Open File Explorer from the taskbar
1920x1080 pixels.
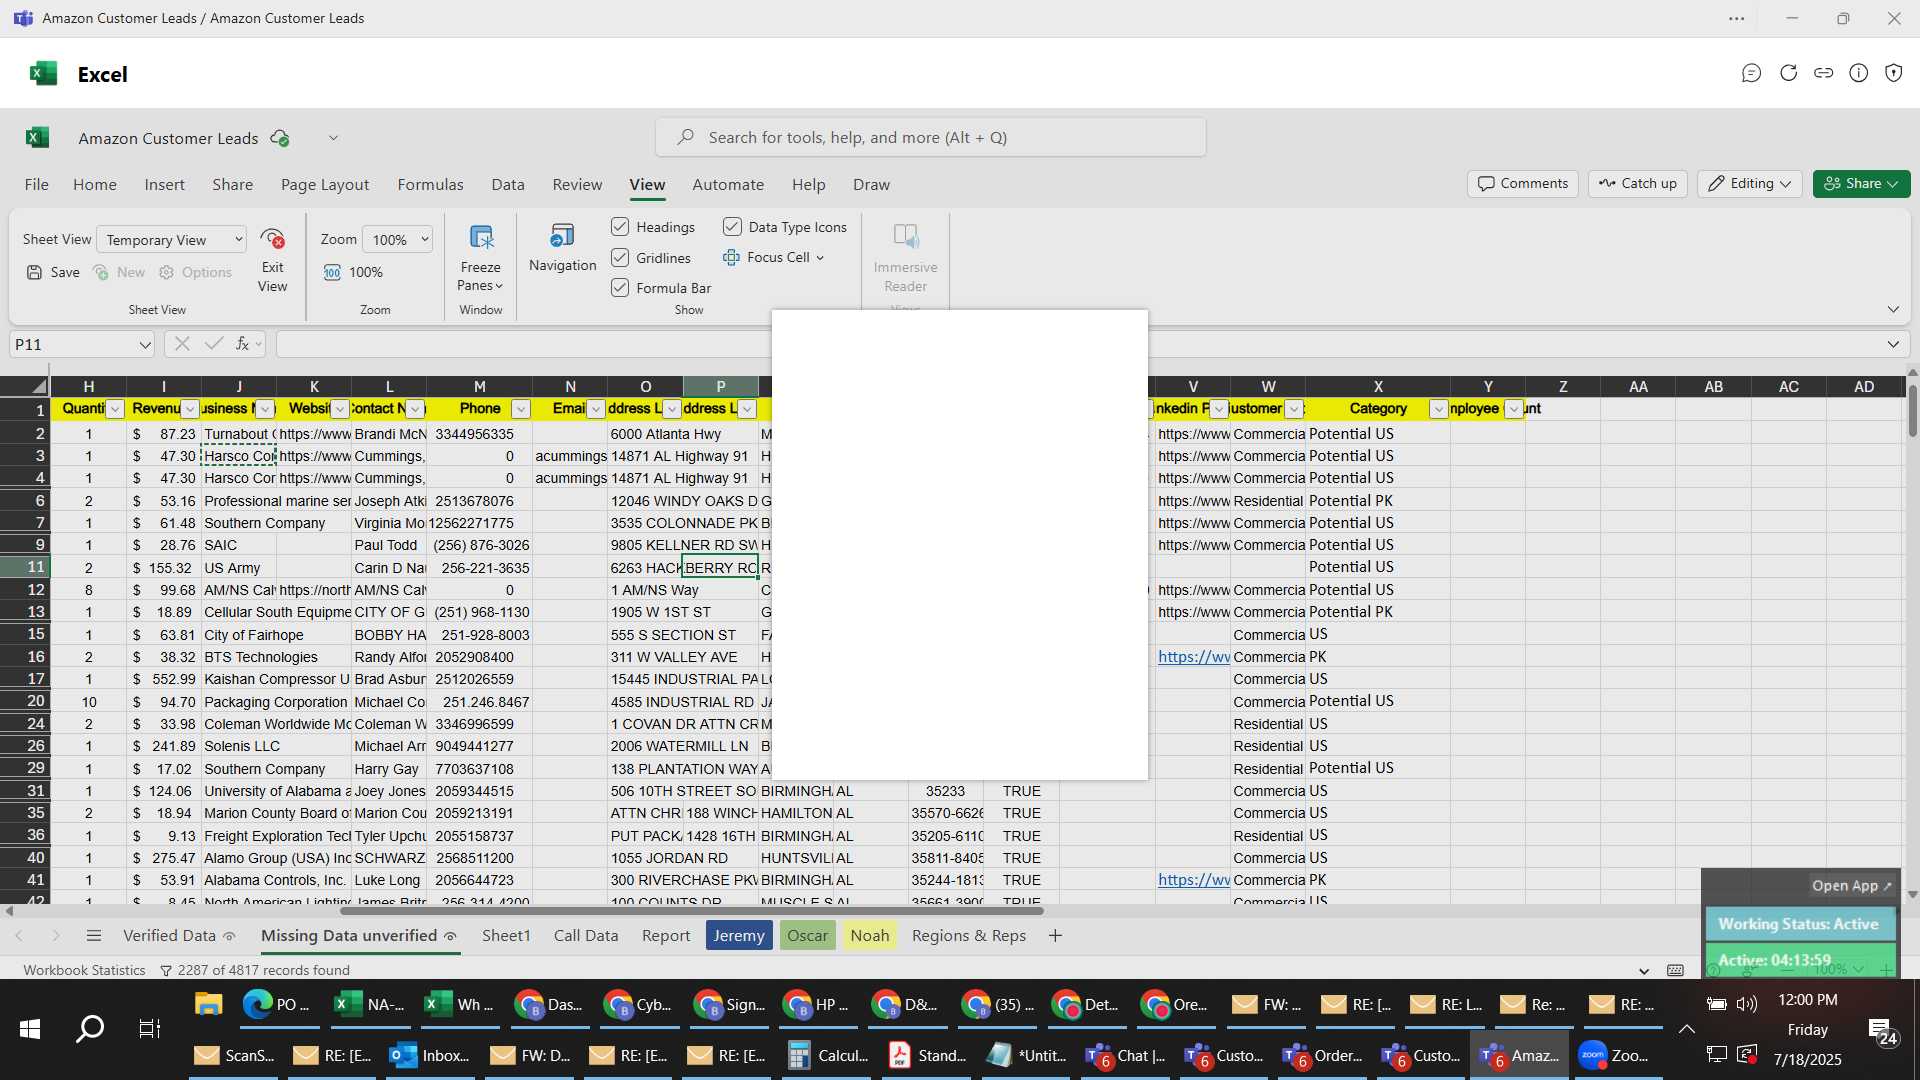[x=208, y=1004]
